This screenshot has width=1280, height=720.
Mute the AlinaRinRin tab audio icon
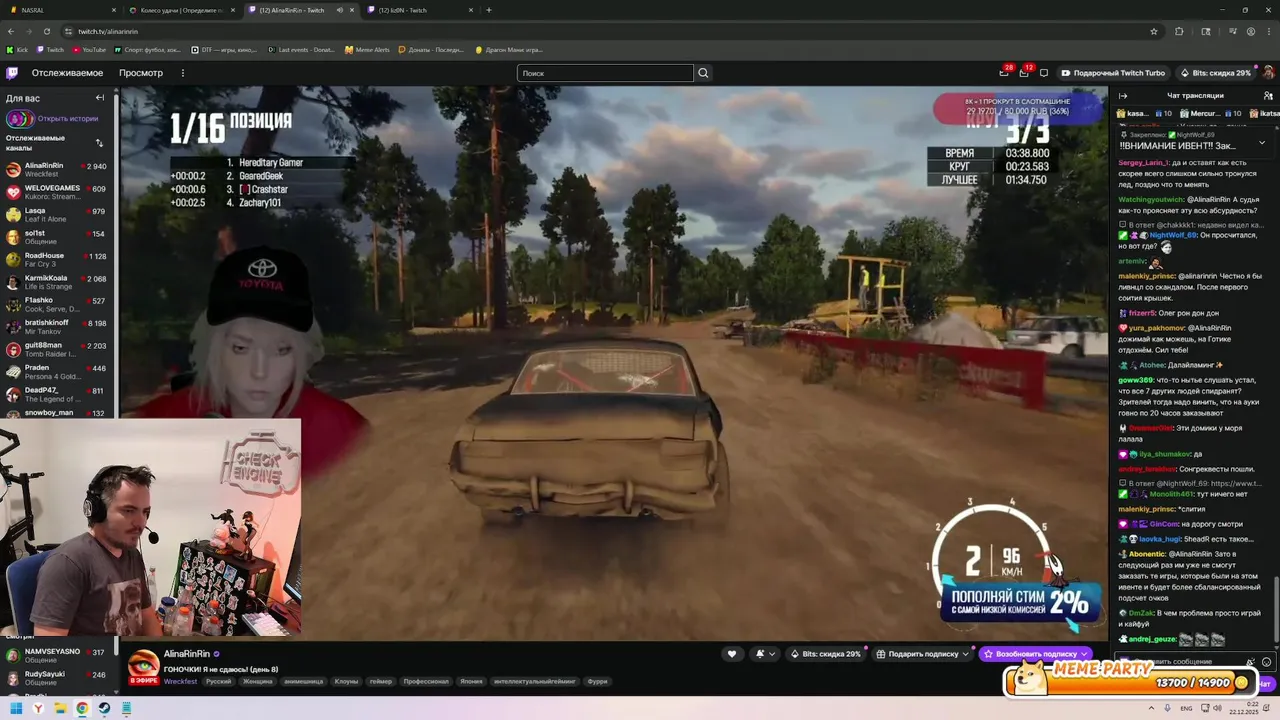point(340,10)
